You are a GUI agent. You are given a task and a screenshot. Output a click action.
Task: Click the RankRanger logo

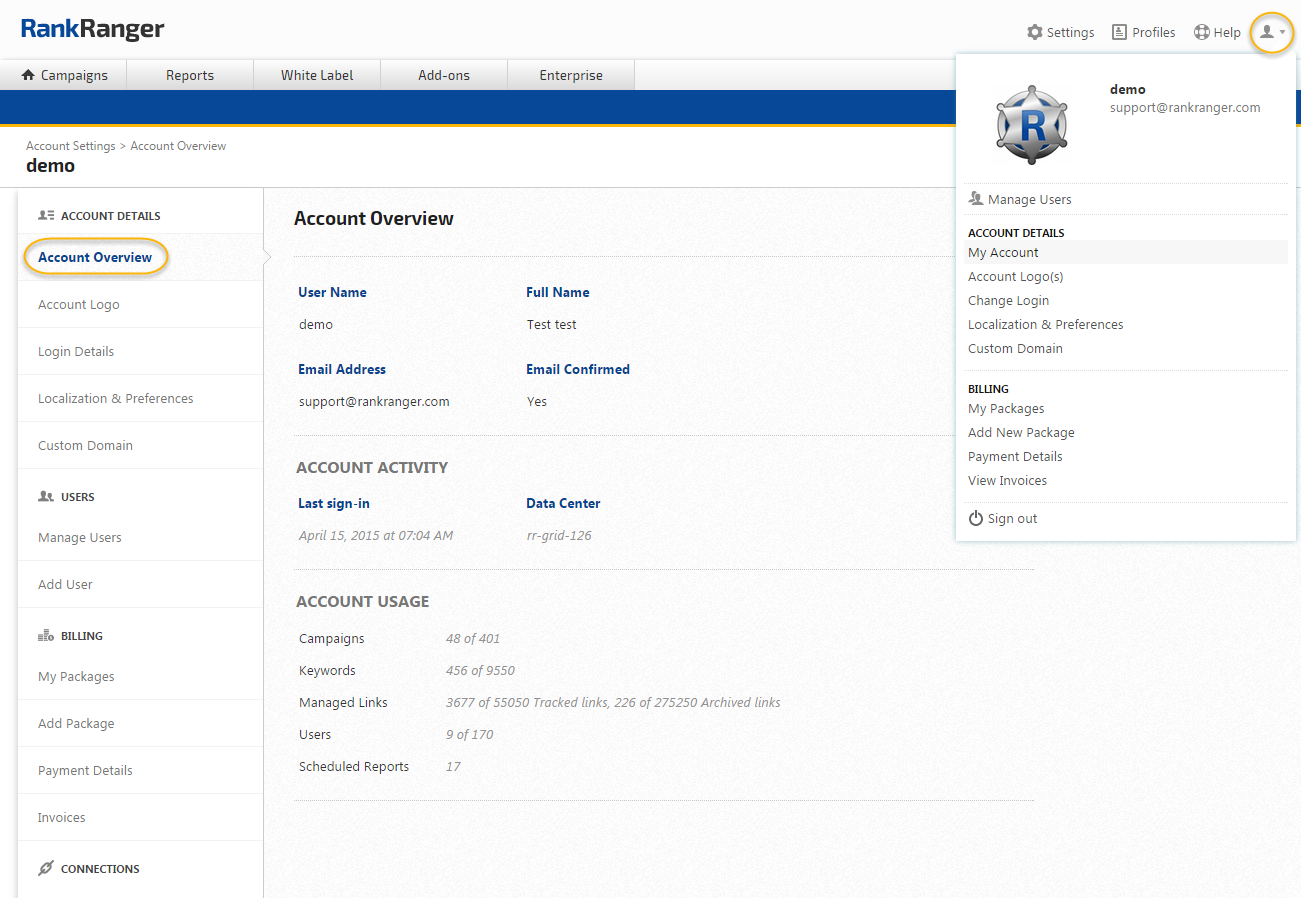point(92,29)
